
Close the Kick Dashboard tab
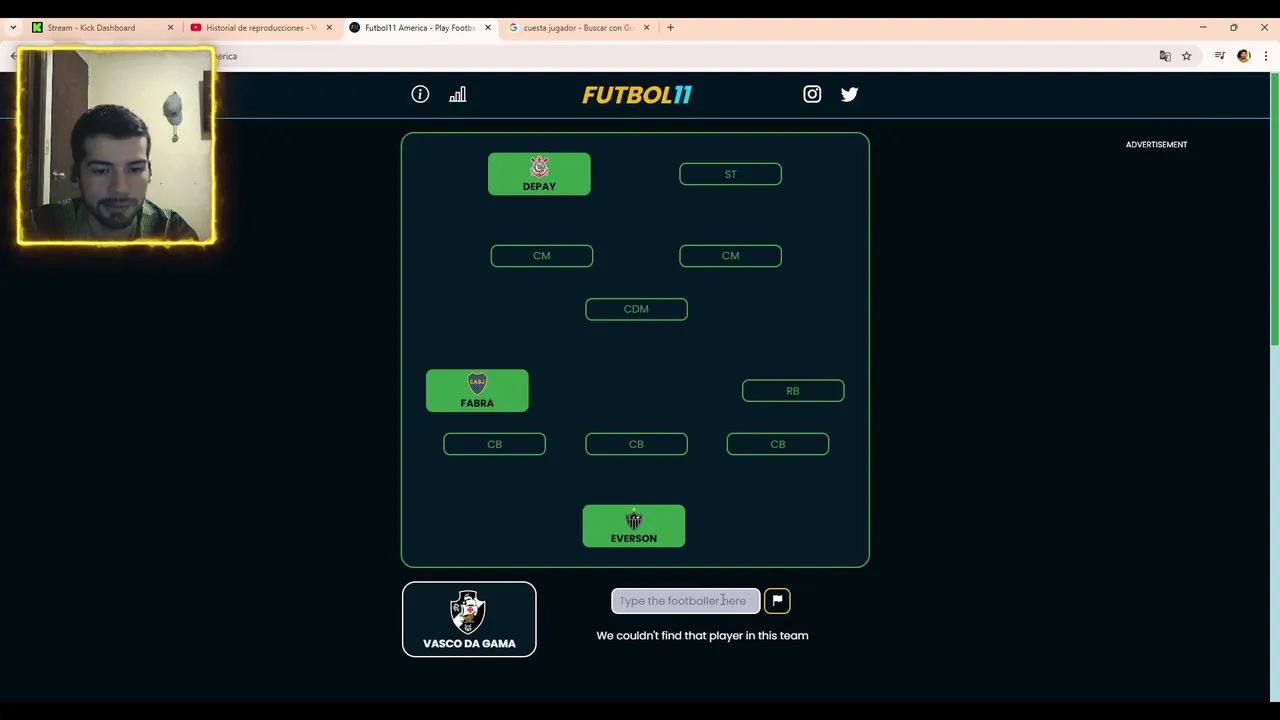[x=170, y=27]
